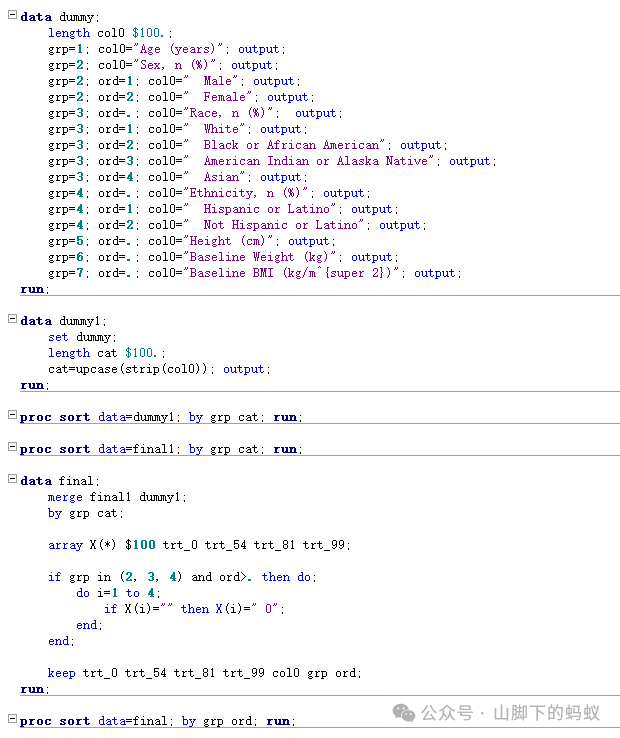Click the 'Black or African American' string

pyautogui.click(x=284, y=145)
